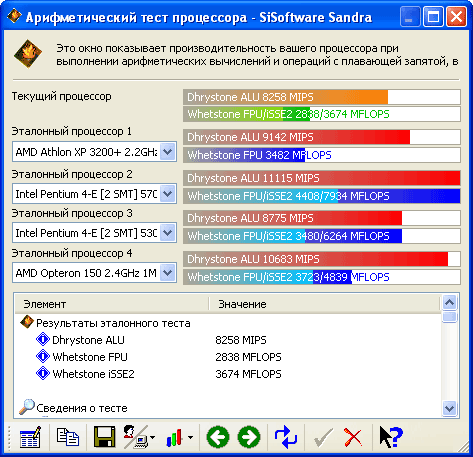The height and width of the screenshot is (457, 473).
Task: Click the Dhrystone ALU 8775 MIPS bar
Action: coord(322,218)
